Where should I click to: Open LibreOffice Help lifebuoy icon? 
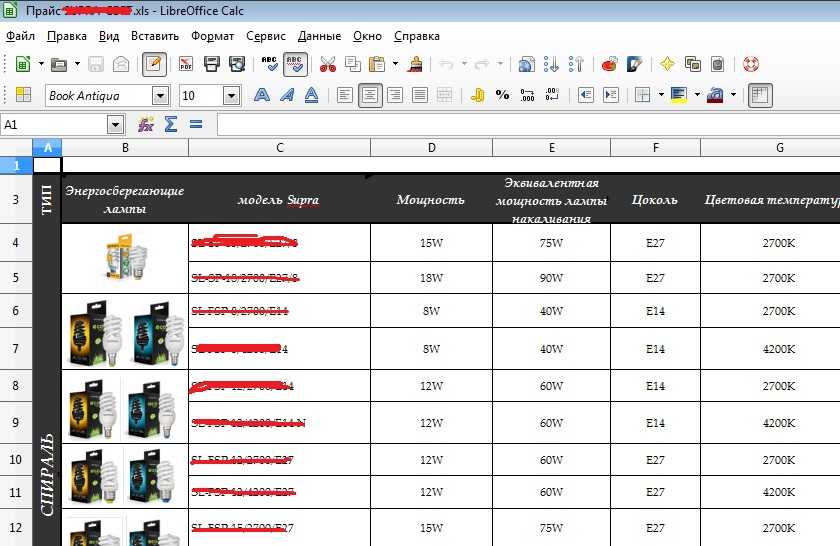pos(751,65)
